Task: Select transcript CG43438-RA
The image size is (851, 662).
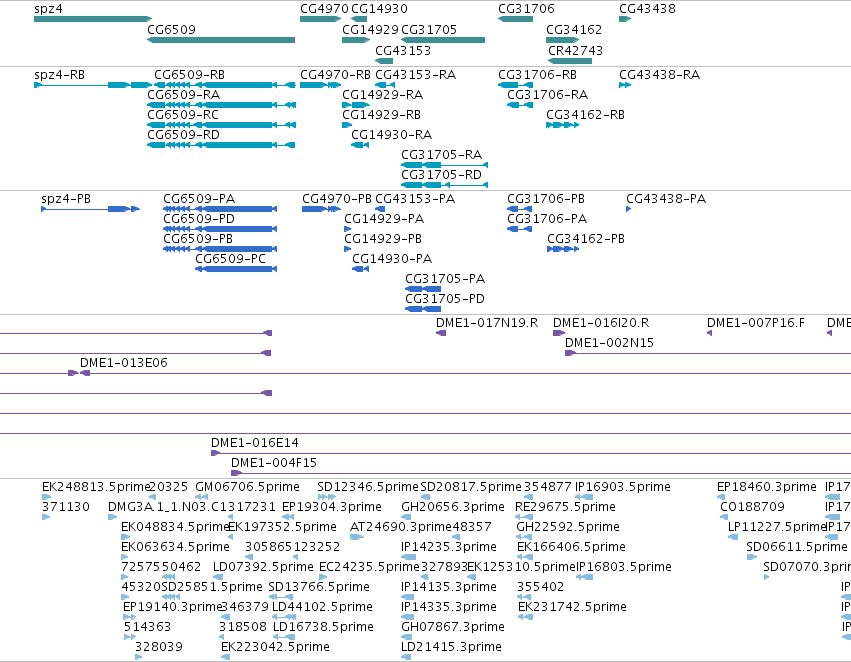Action: [625, 85]
